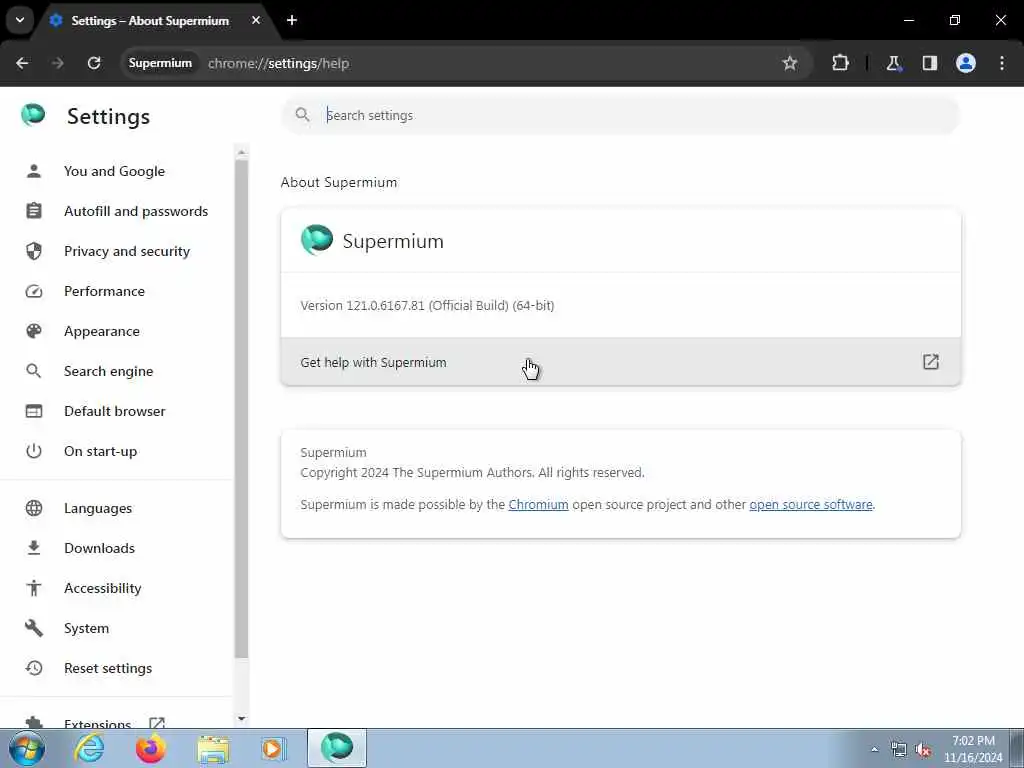Open the profile avatar icon

[966, 63]
